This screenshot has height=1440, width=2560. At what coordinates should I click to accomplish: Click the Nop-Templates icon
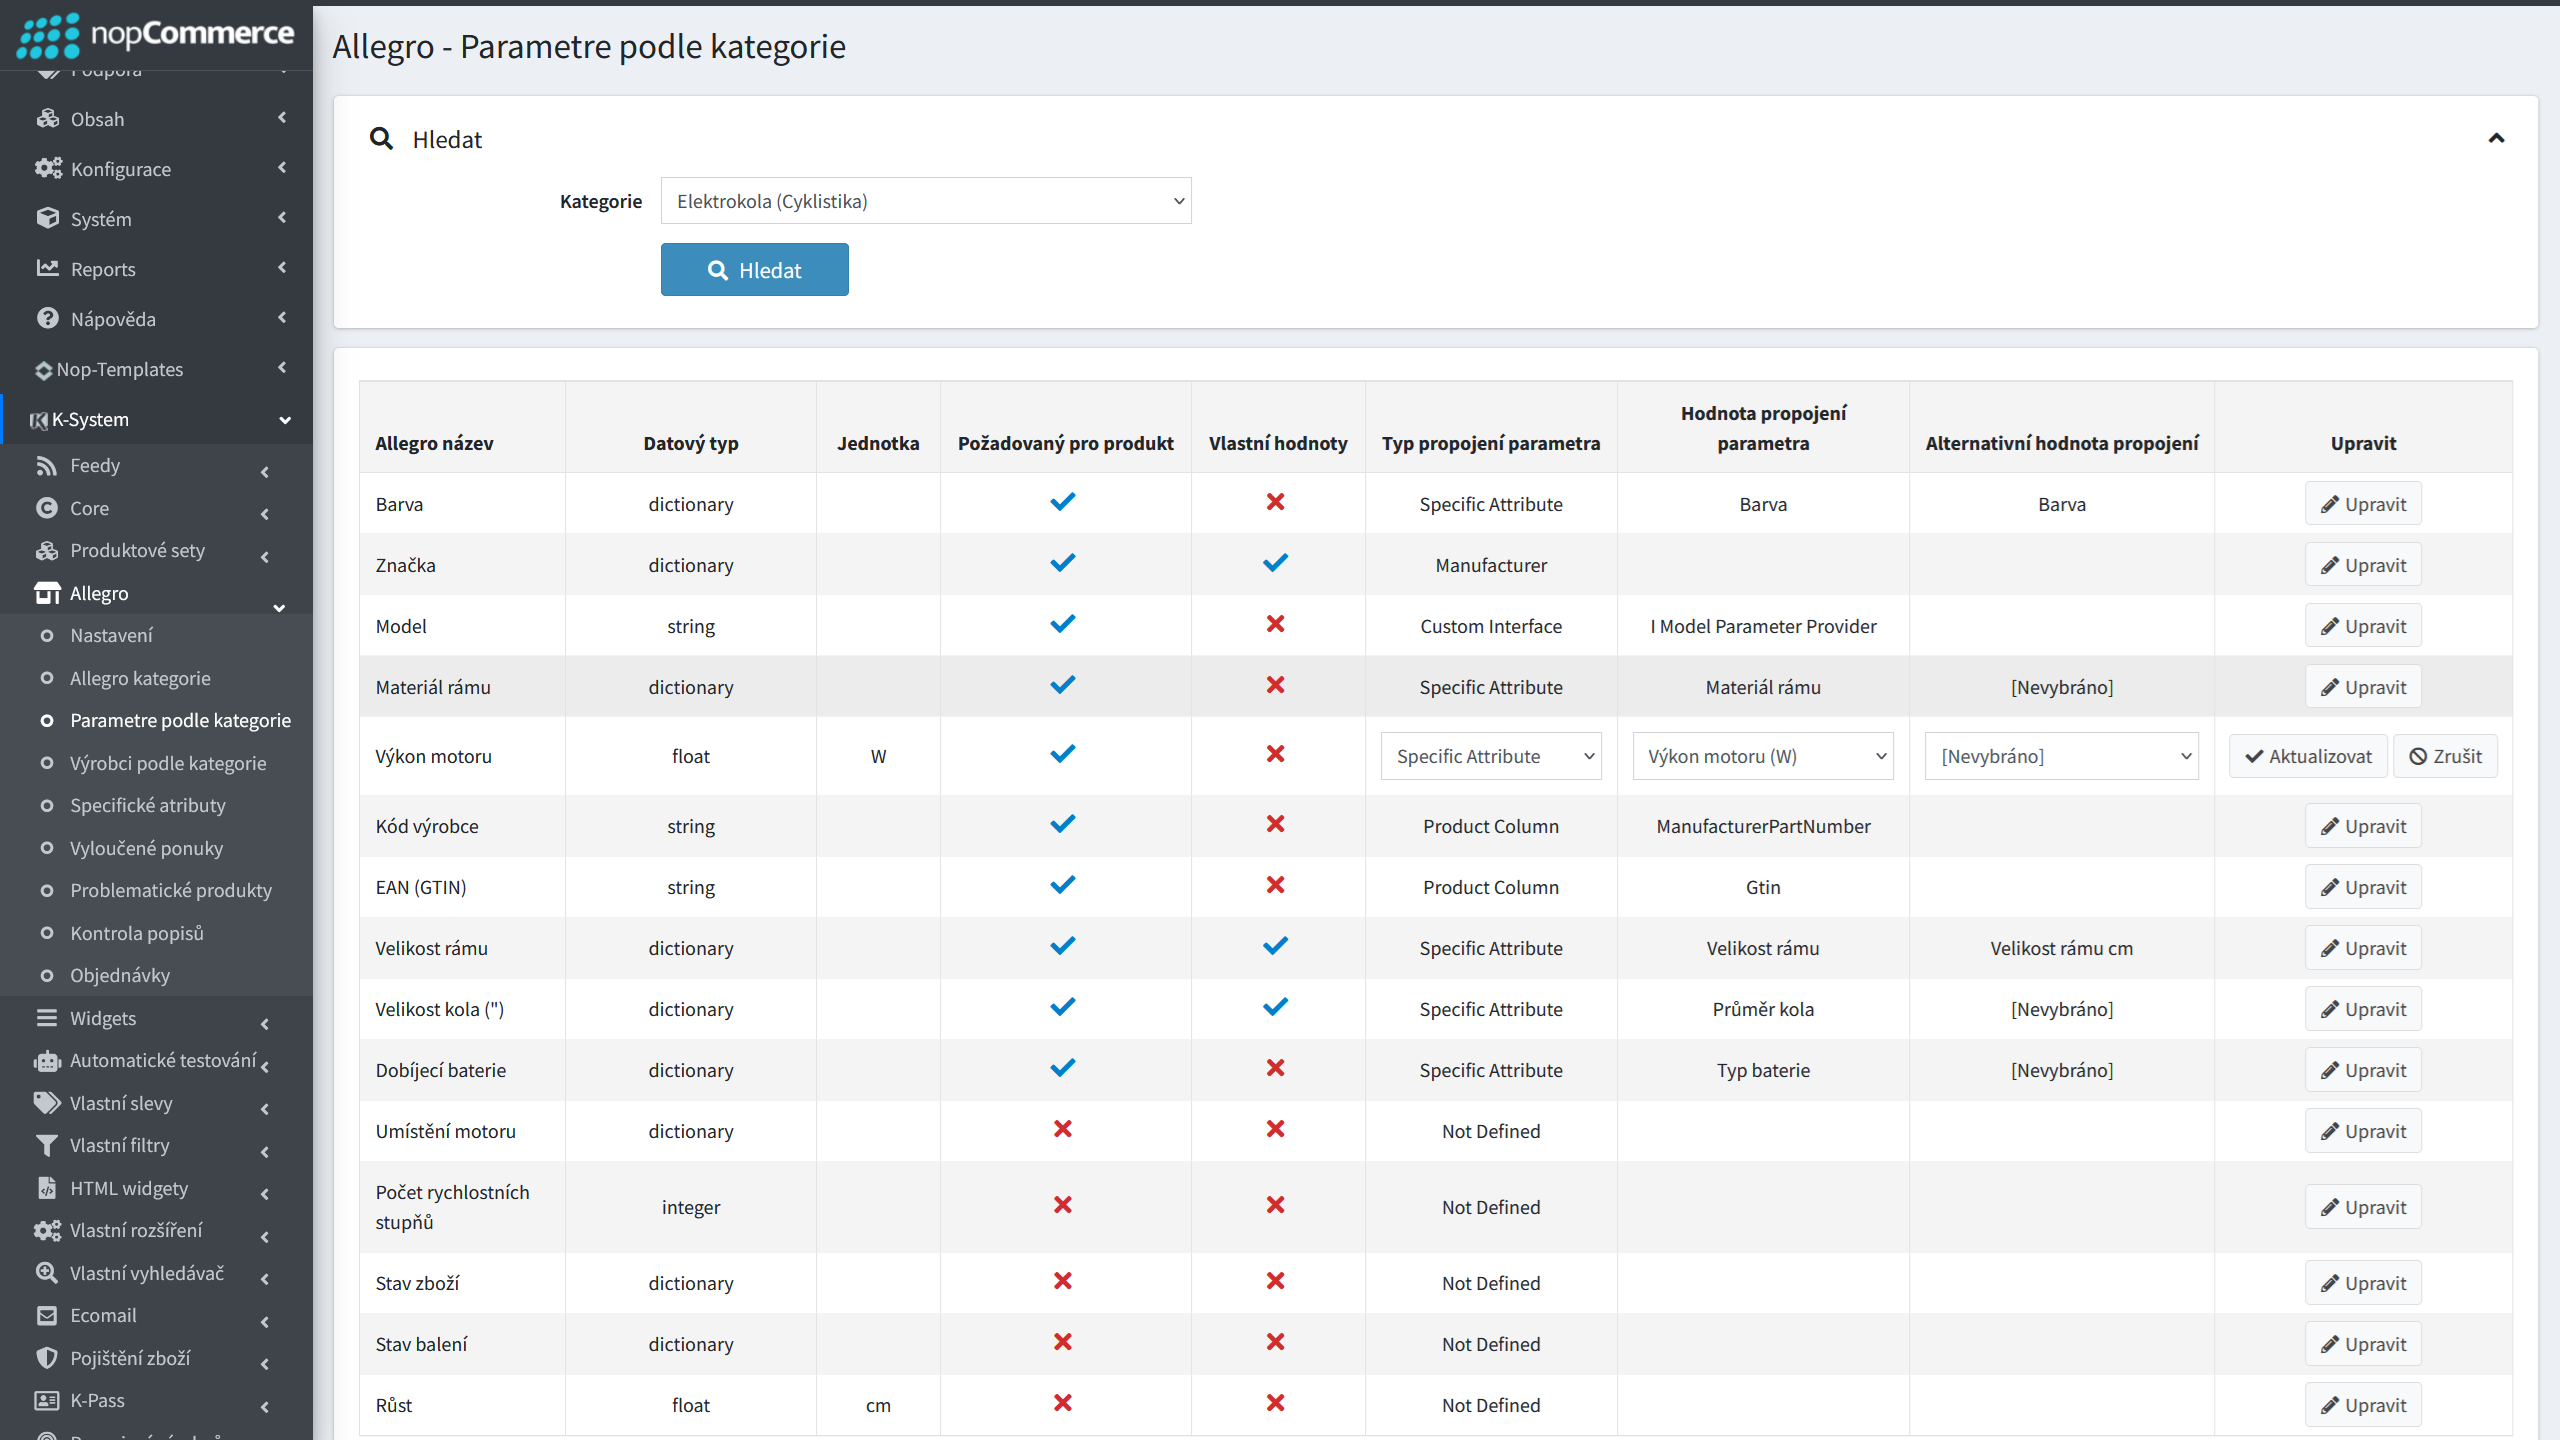click(43, 370)
